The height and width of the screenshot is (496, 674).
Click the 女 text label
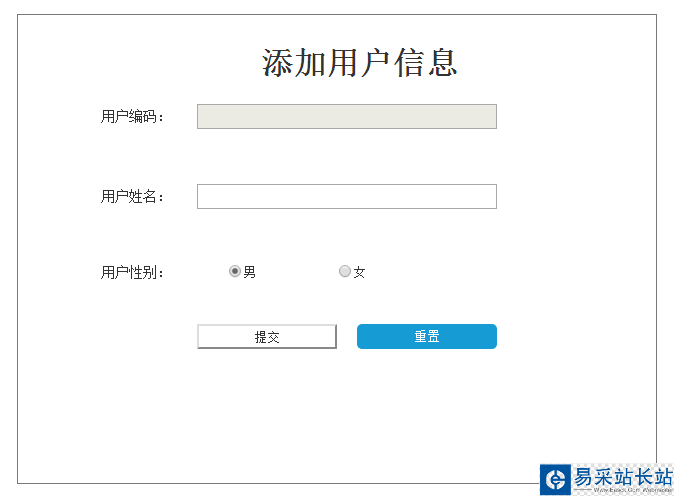click(360, 272)
